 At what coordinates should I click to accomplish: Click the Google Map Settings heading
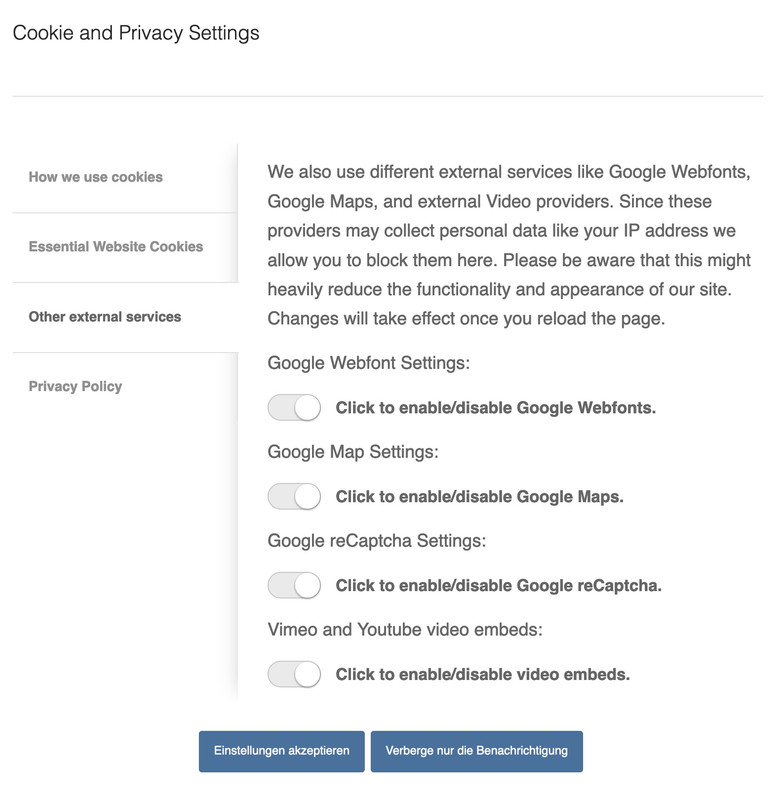click(353, 452)
